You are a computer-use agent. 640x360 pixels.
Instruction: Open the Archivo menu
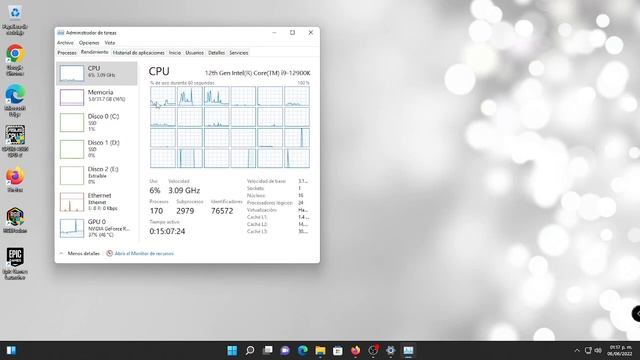pyautogui.click(x=65, y=42)
